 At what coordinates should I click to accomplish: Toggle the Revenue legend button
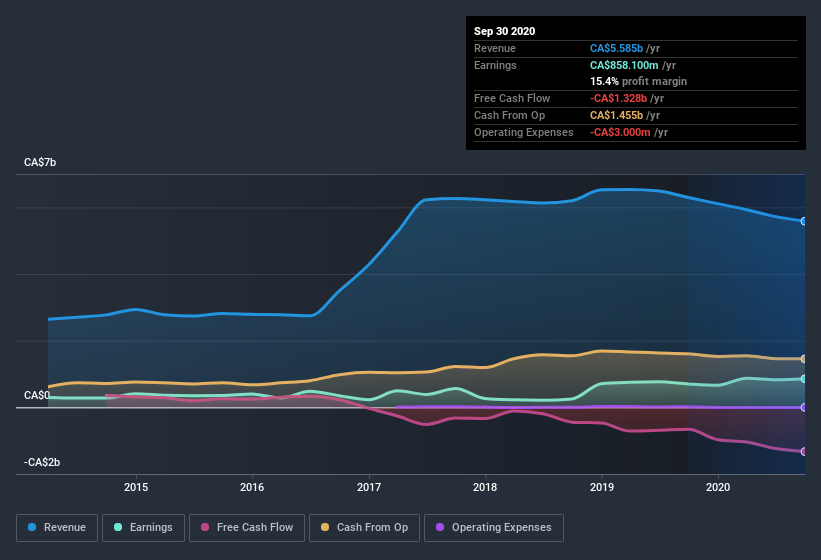click(57, 528)
